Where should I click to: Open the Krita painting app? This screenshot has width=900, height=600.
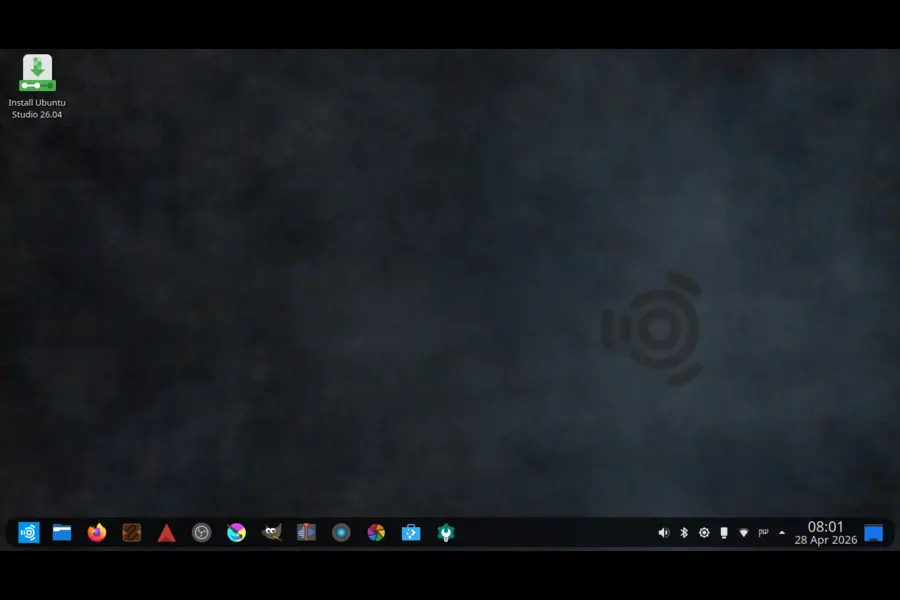[x=235, y=533]
